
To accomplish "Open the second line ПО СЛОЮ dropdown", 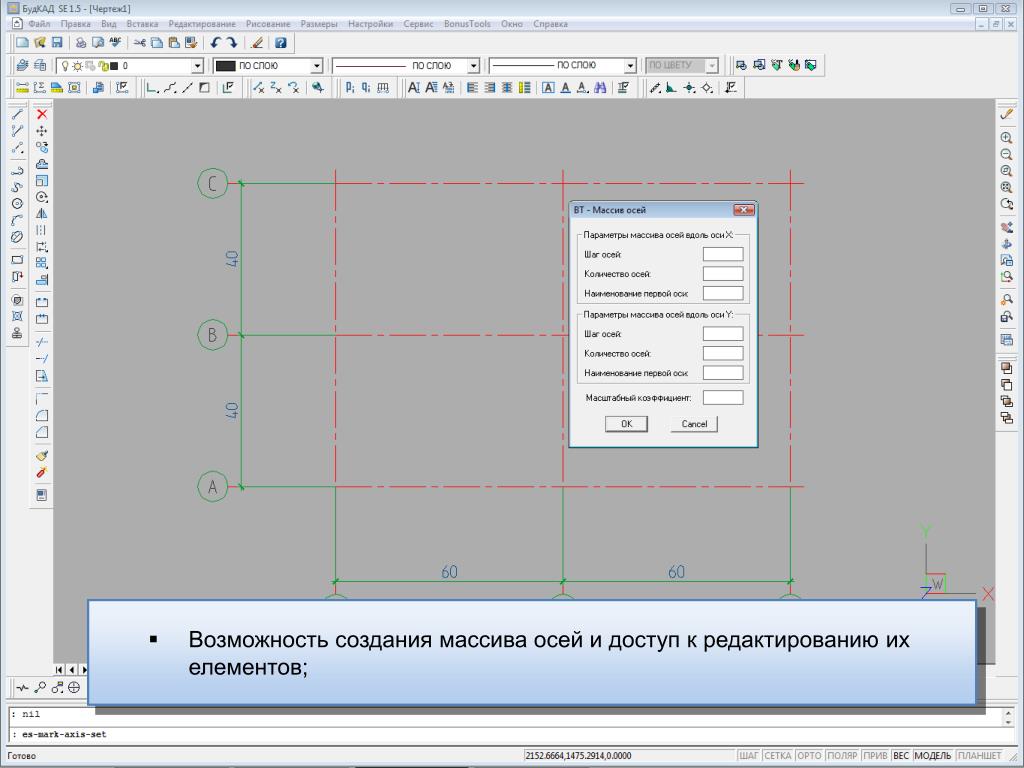I will point(630,66).
